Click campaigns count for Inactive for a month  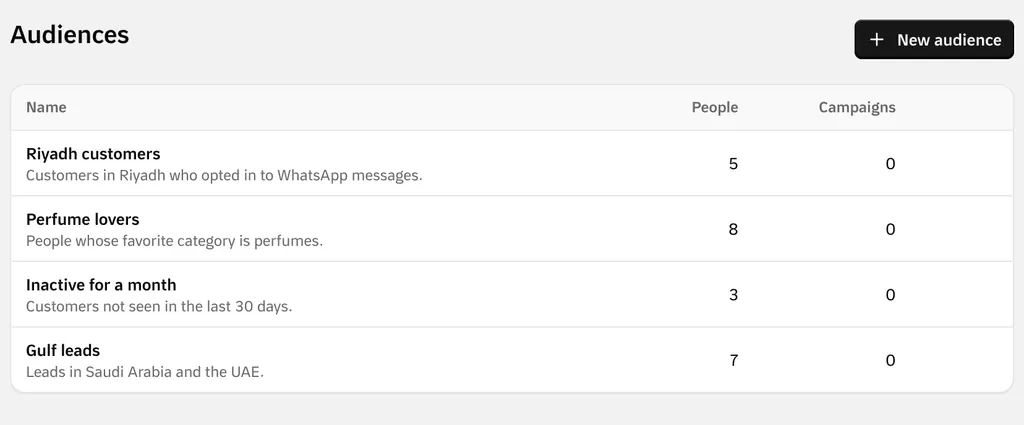(x=890, y=295)
